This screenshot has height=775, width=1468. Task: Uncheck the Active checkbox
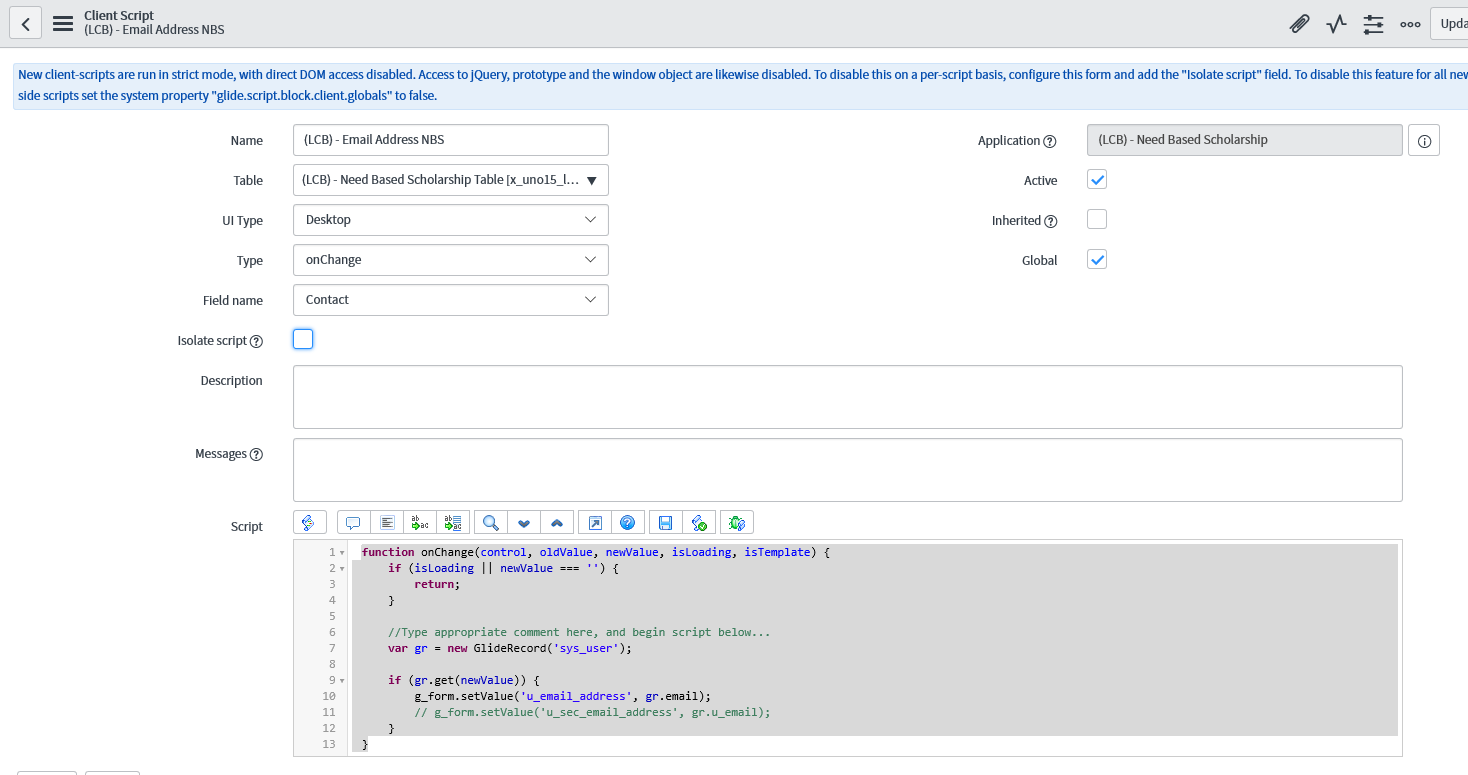coord(1097,180)
